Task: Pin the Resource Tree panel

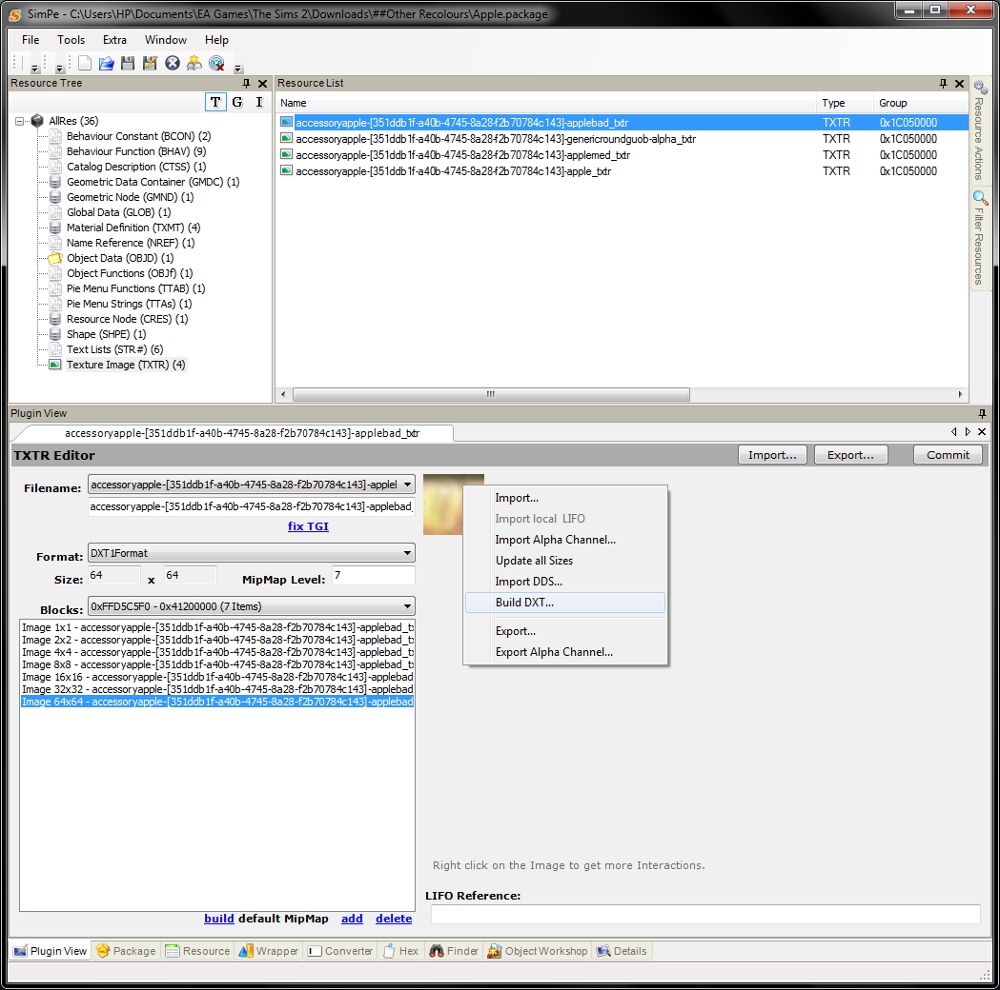Action: click(247, 84)
